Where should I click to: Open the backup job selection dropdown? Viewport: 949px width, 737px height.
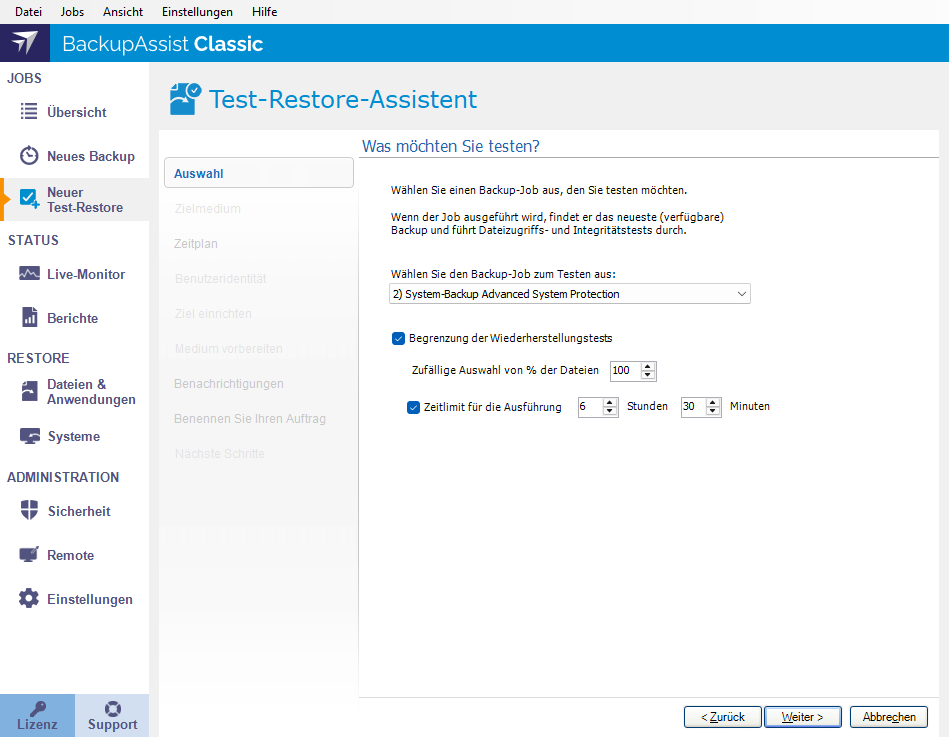pyautogui.click(x=741, y=294)
